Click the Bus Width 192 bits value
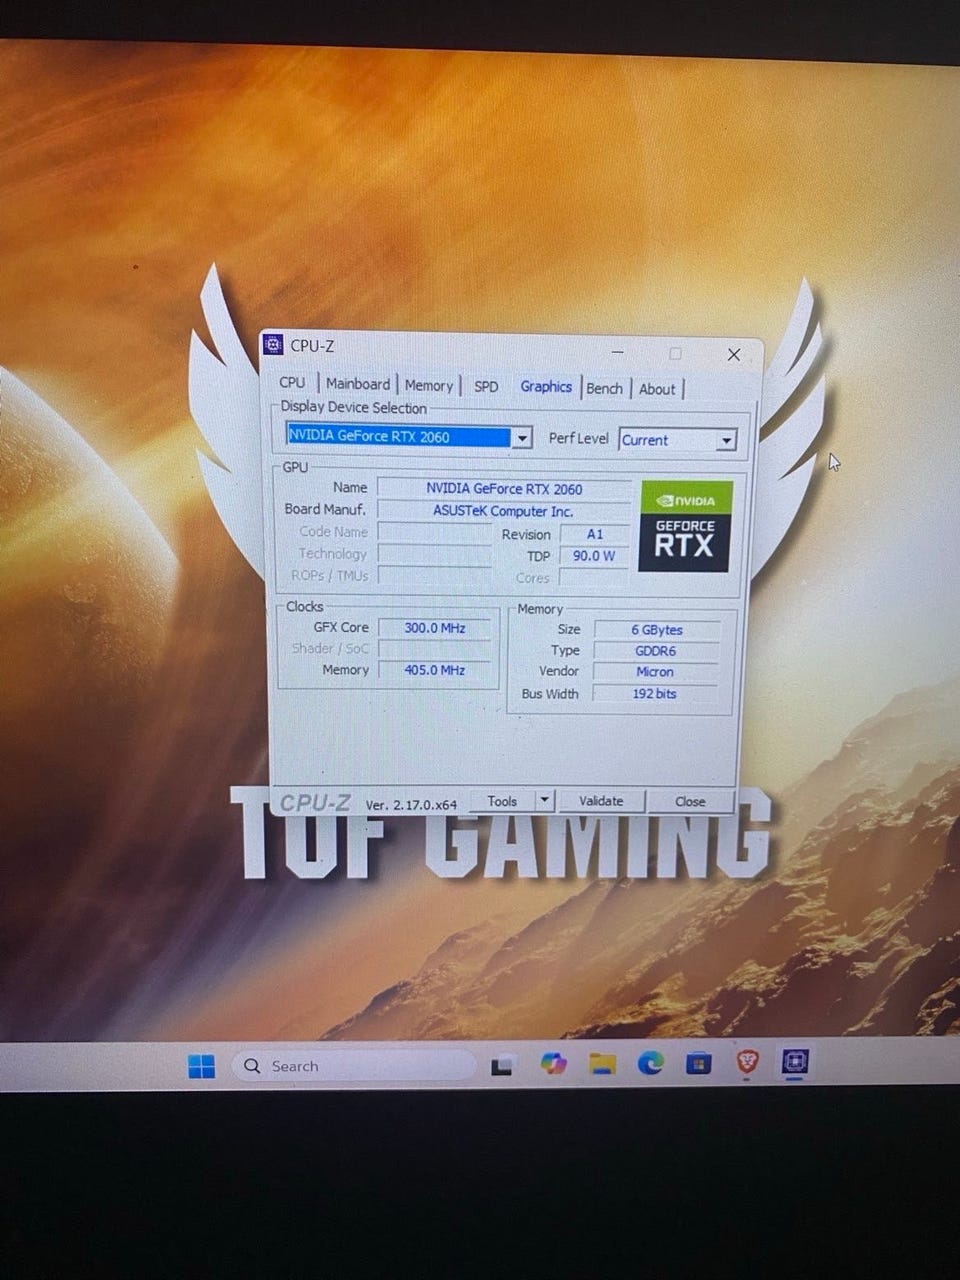This screenshot has width=960, height=1280. pyautogui.click(x=655, y=694)
